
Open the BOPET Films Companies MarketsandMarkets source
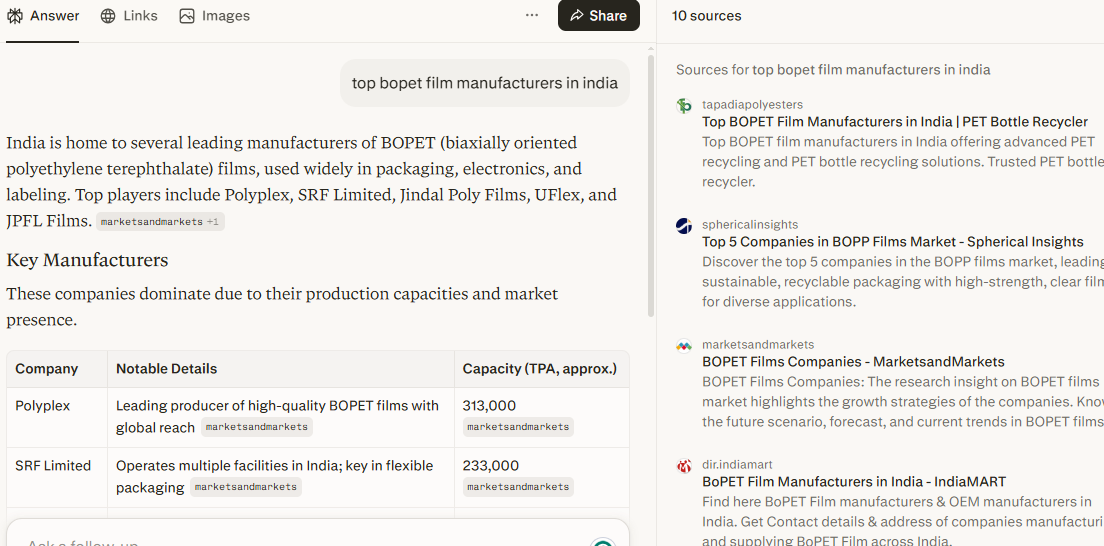(x=853, y=362)
